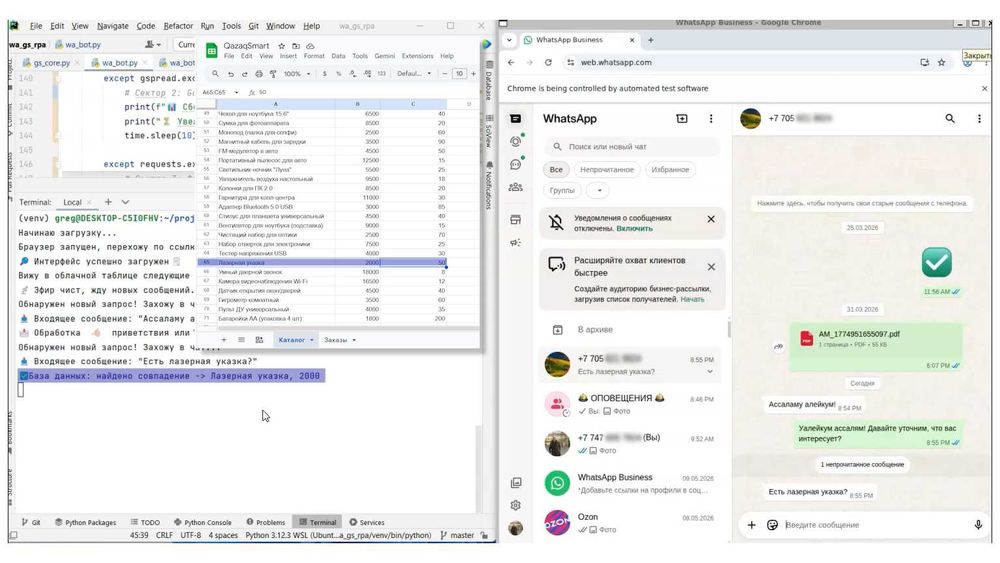Image resolution: width=1000 pixels, height=563 pixels.
Task: Open PyCharm terminal tab options chevron
Action: tap(126, 202)
